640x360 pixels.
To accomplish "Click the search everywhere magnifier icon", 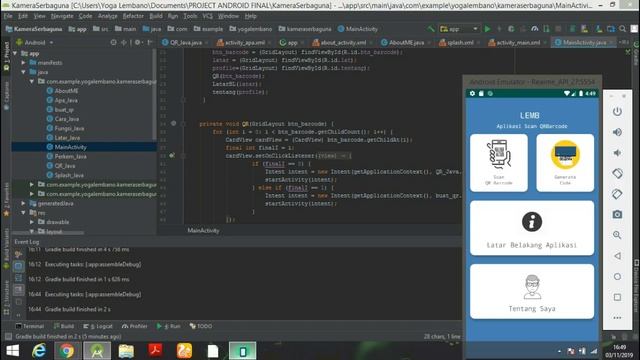I will coord(622,29).
